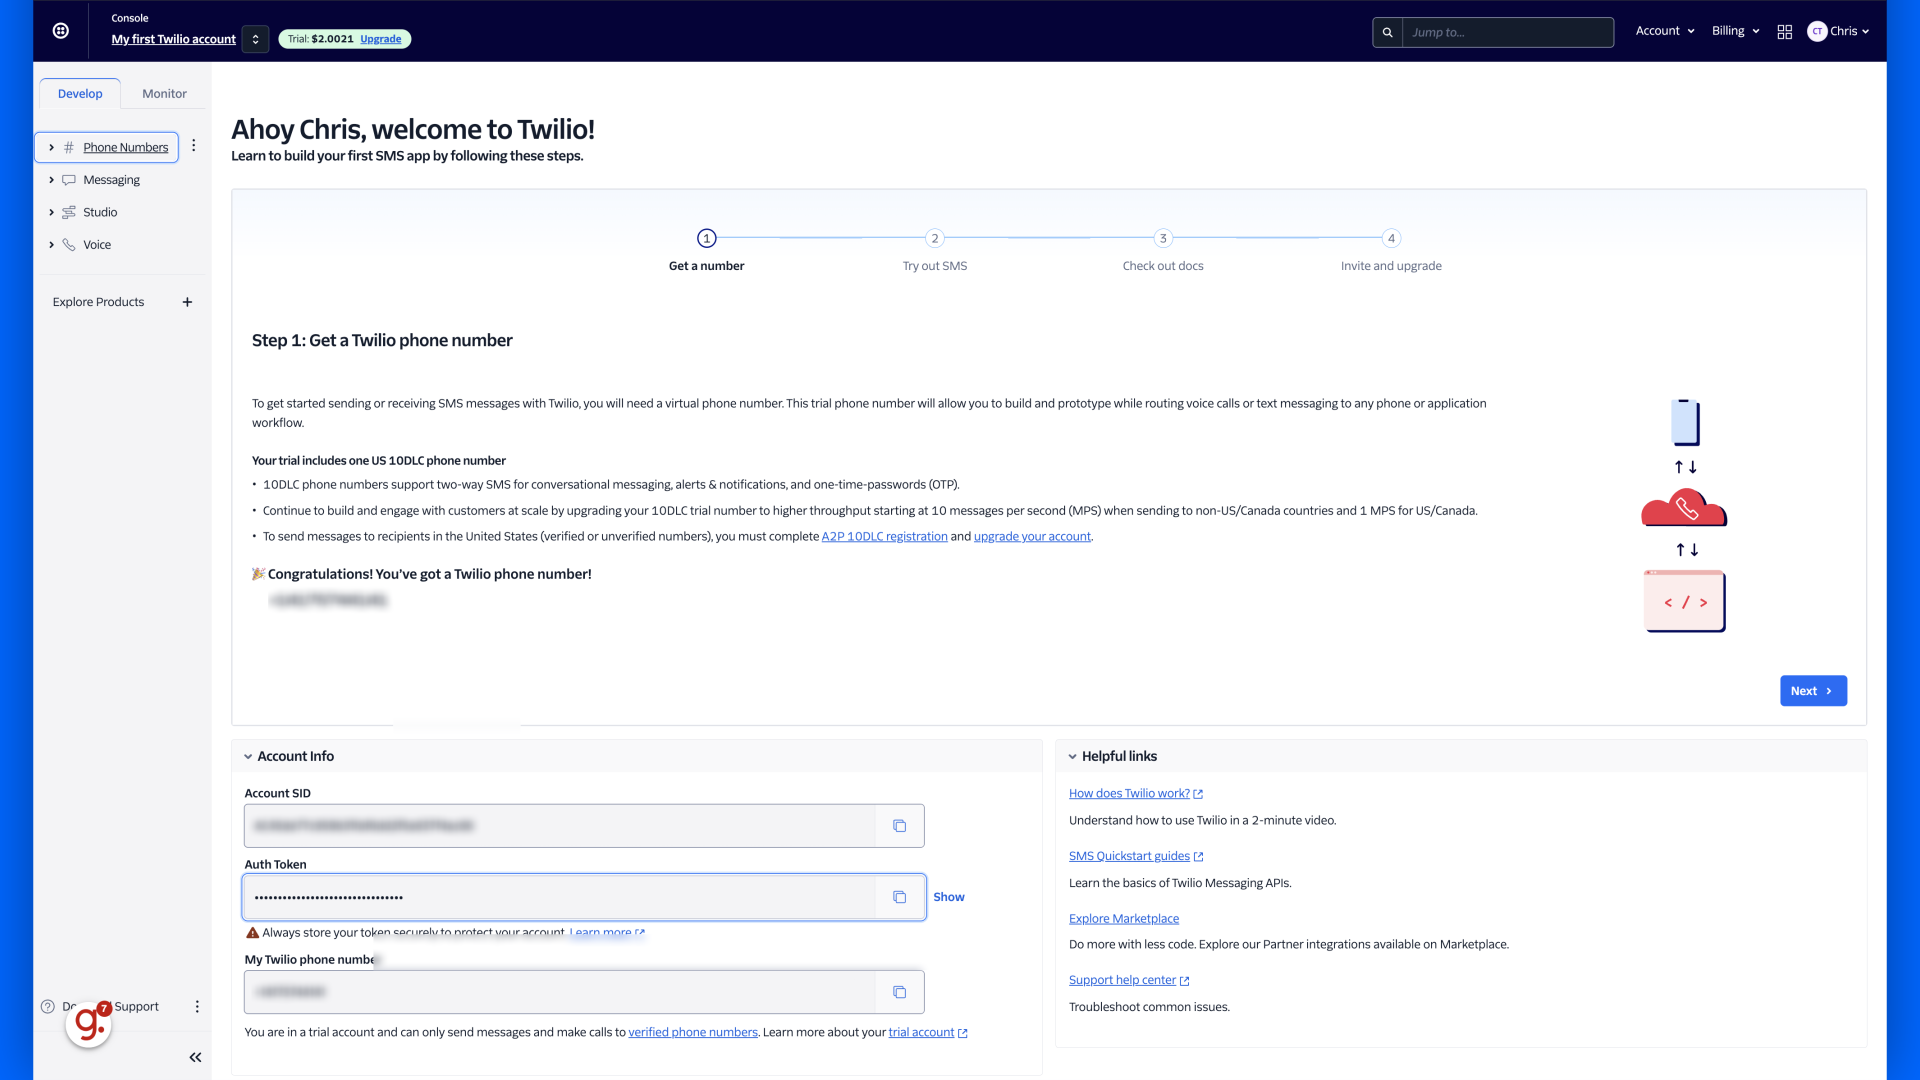This screenshot has width=1920, height=1080.
Task: Open the verified phone numbers link
Action: 693,1033
